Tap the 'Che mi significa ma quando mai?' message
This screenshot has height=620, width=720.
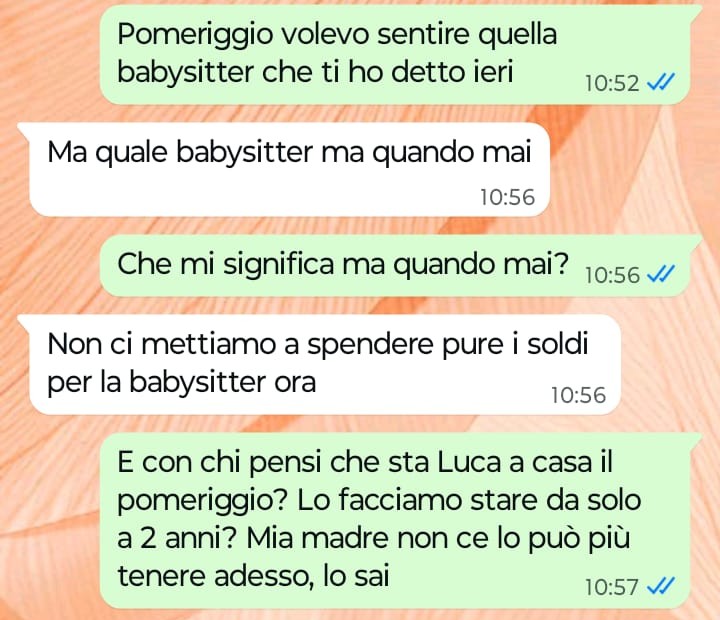[395, 266]
